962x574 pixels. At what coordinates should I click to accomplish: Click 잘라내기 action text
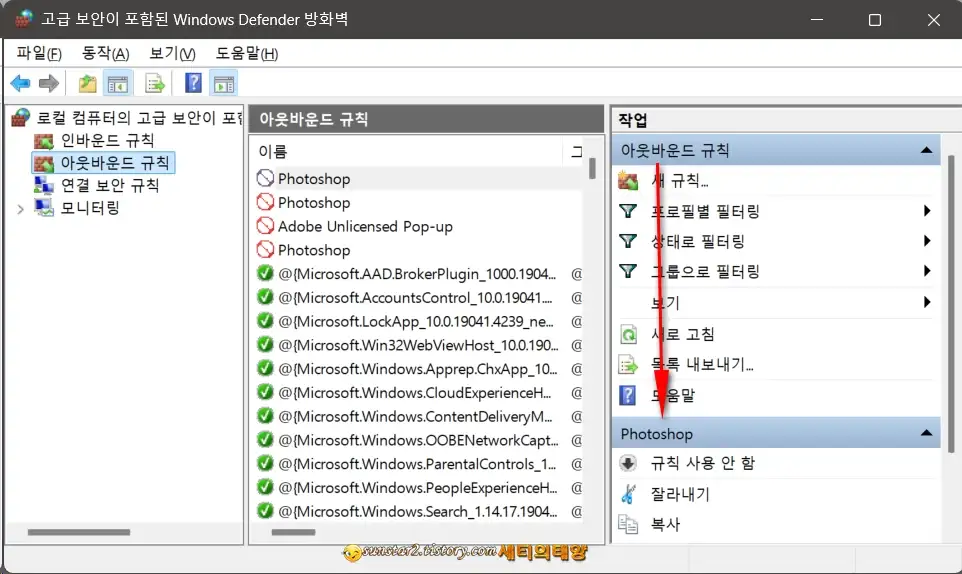[x=680, y=494]
